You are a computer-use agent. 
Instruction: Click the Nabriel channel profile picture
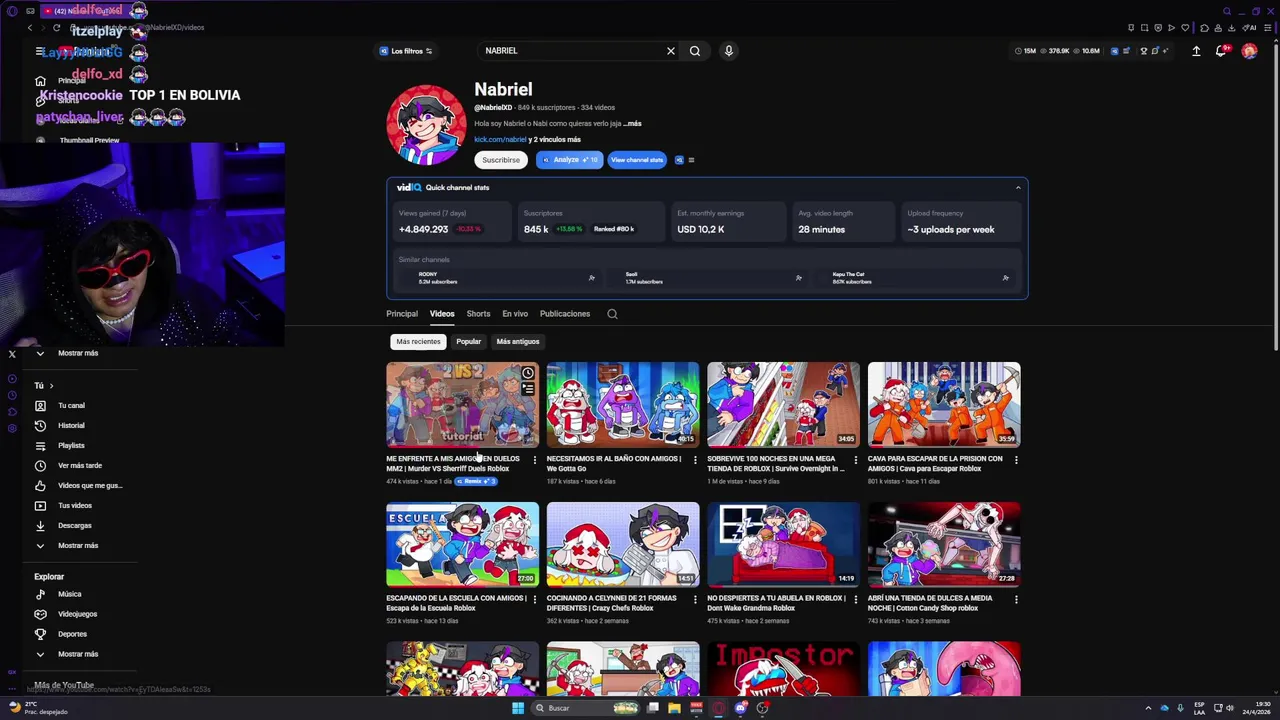426,124
